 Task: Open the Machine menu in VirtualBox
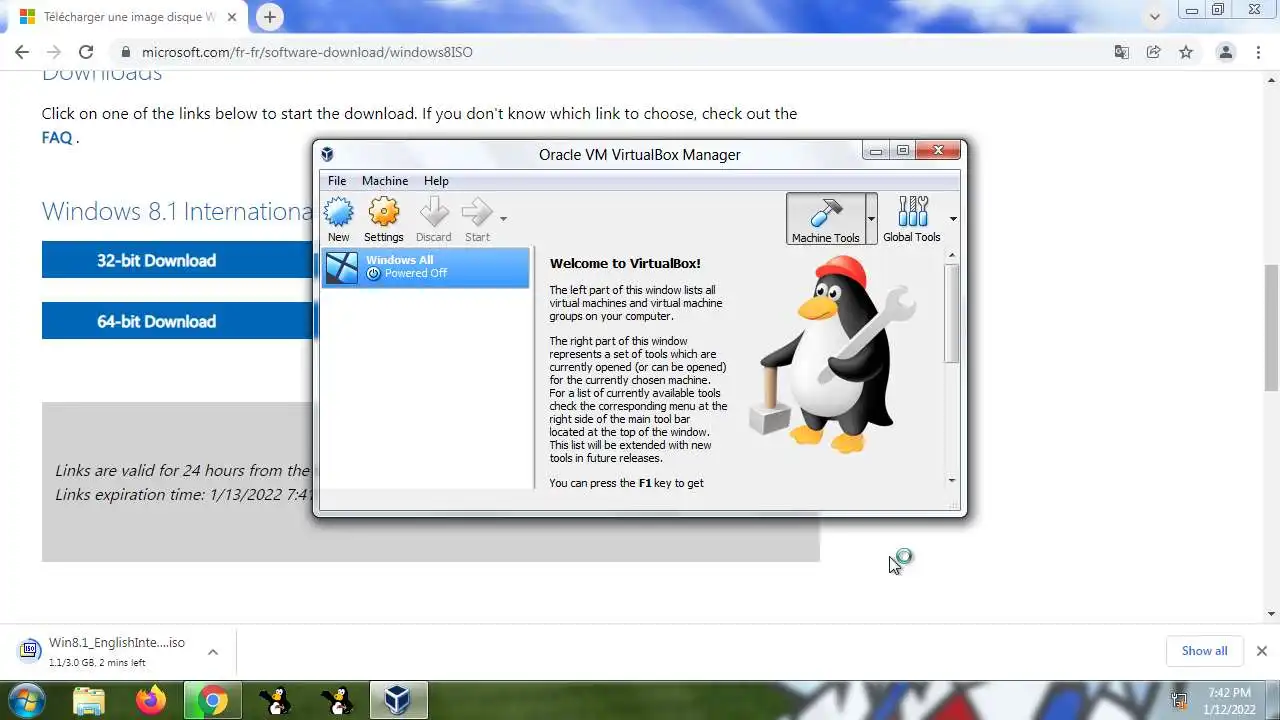pyautogui.click(x=385, y=181)
